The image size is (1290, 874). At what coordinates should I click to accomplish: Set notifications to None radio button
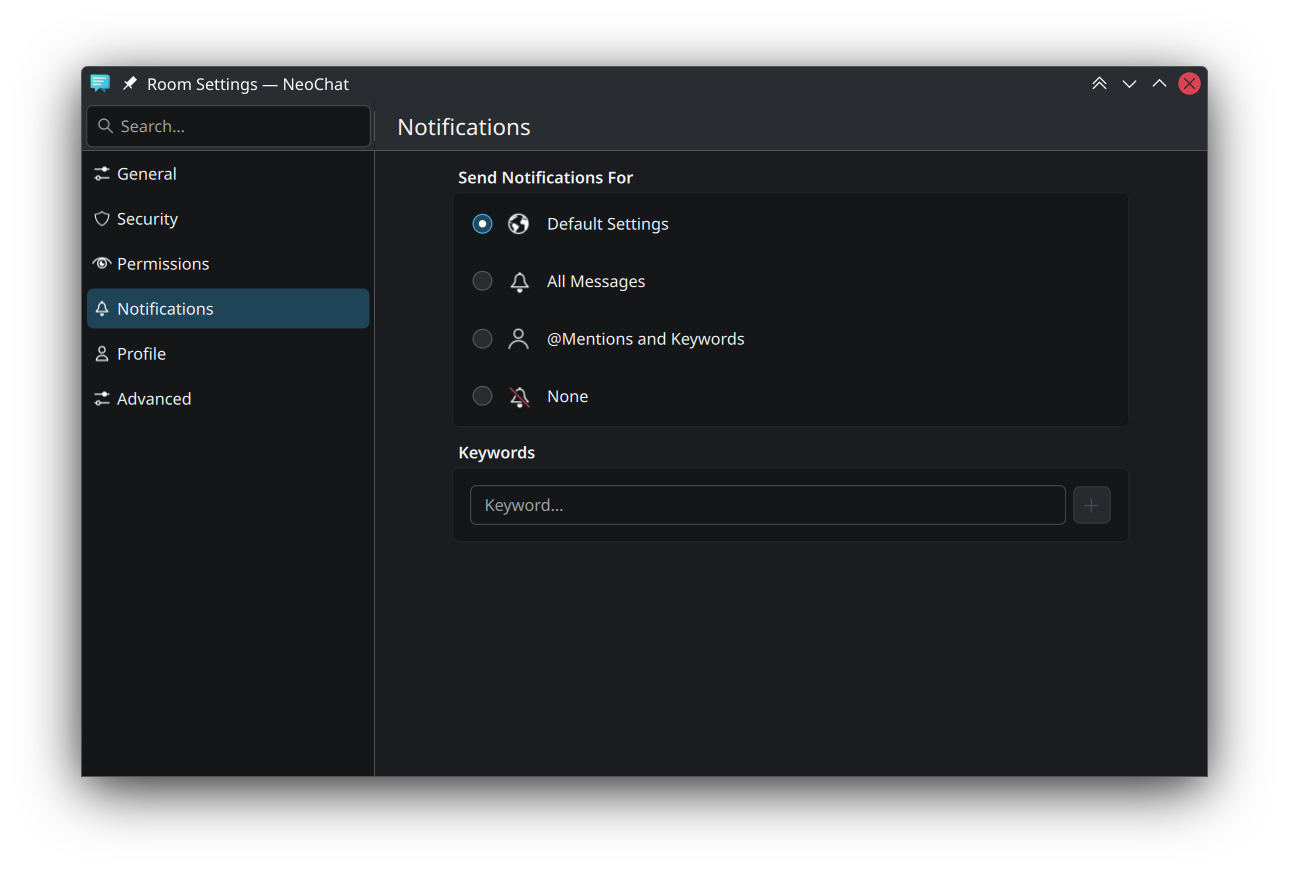click(x=482, y=397)
